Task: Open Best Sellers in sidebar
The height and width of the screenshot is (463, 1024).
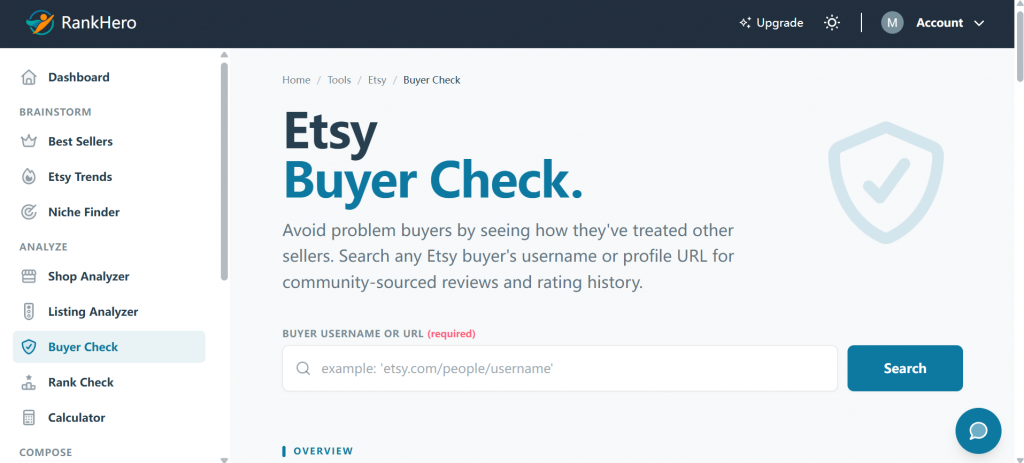Action: click(109, 141)
